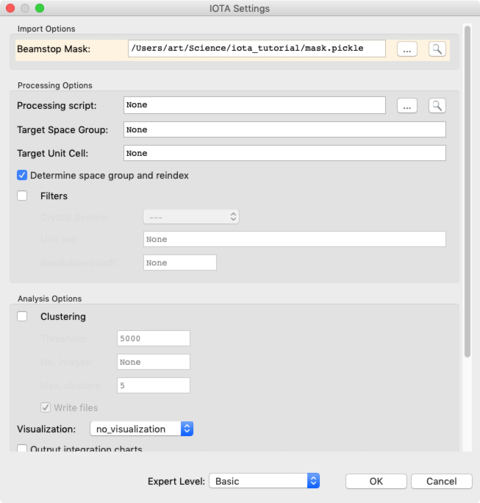480x503 pixels.
Task: Open the Visualization dropdown
Action: [x=142, y=429]
